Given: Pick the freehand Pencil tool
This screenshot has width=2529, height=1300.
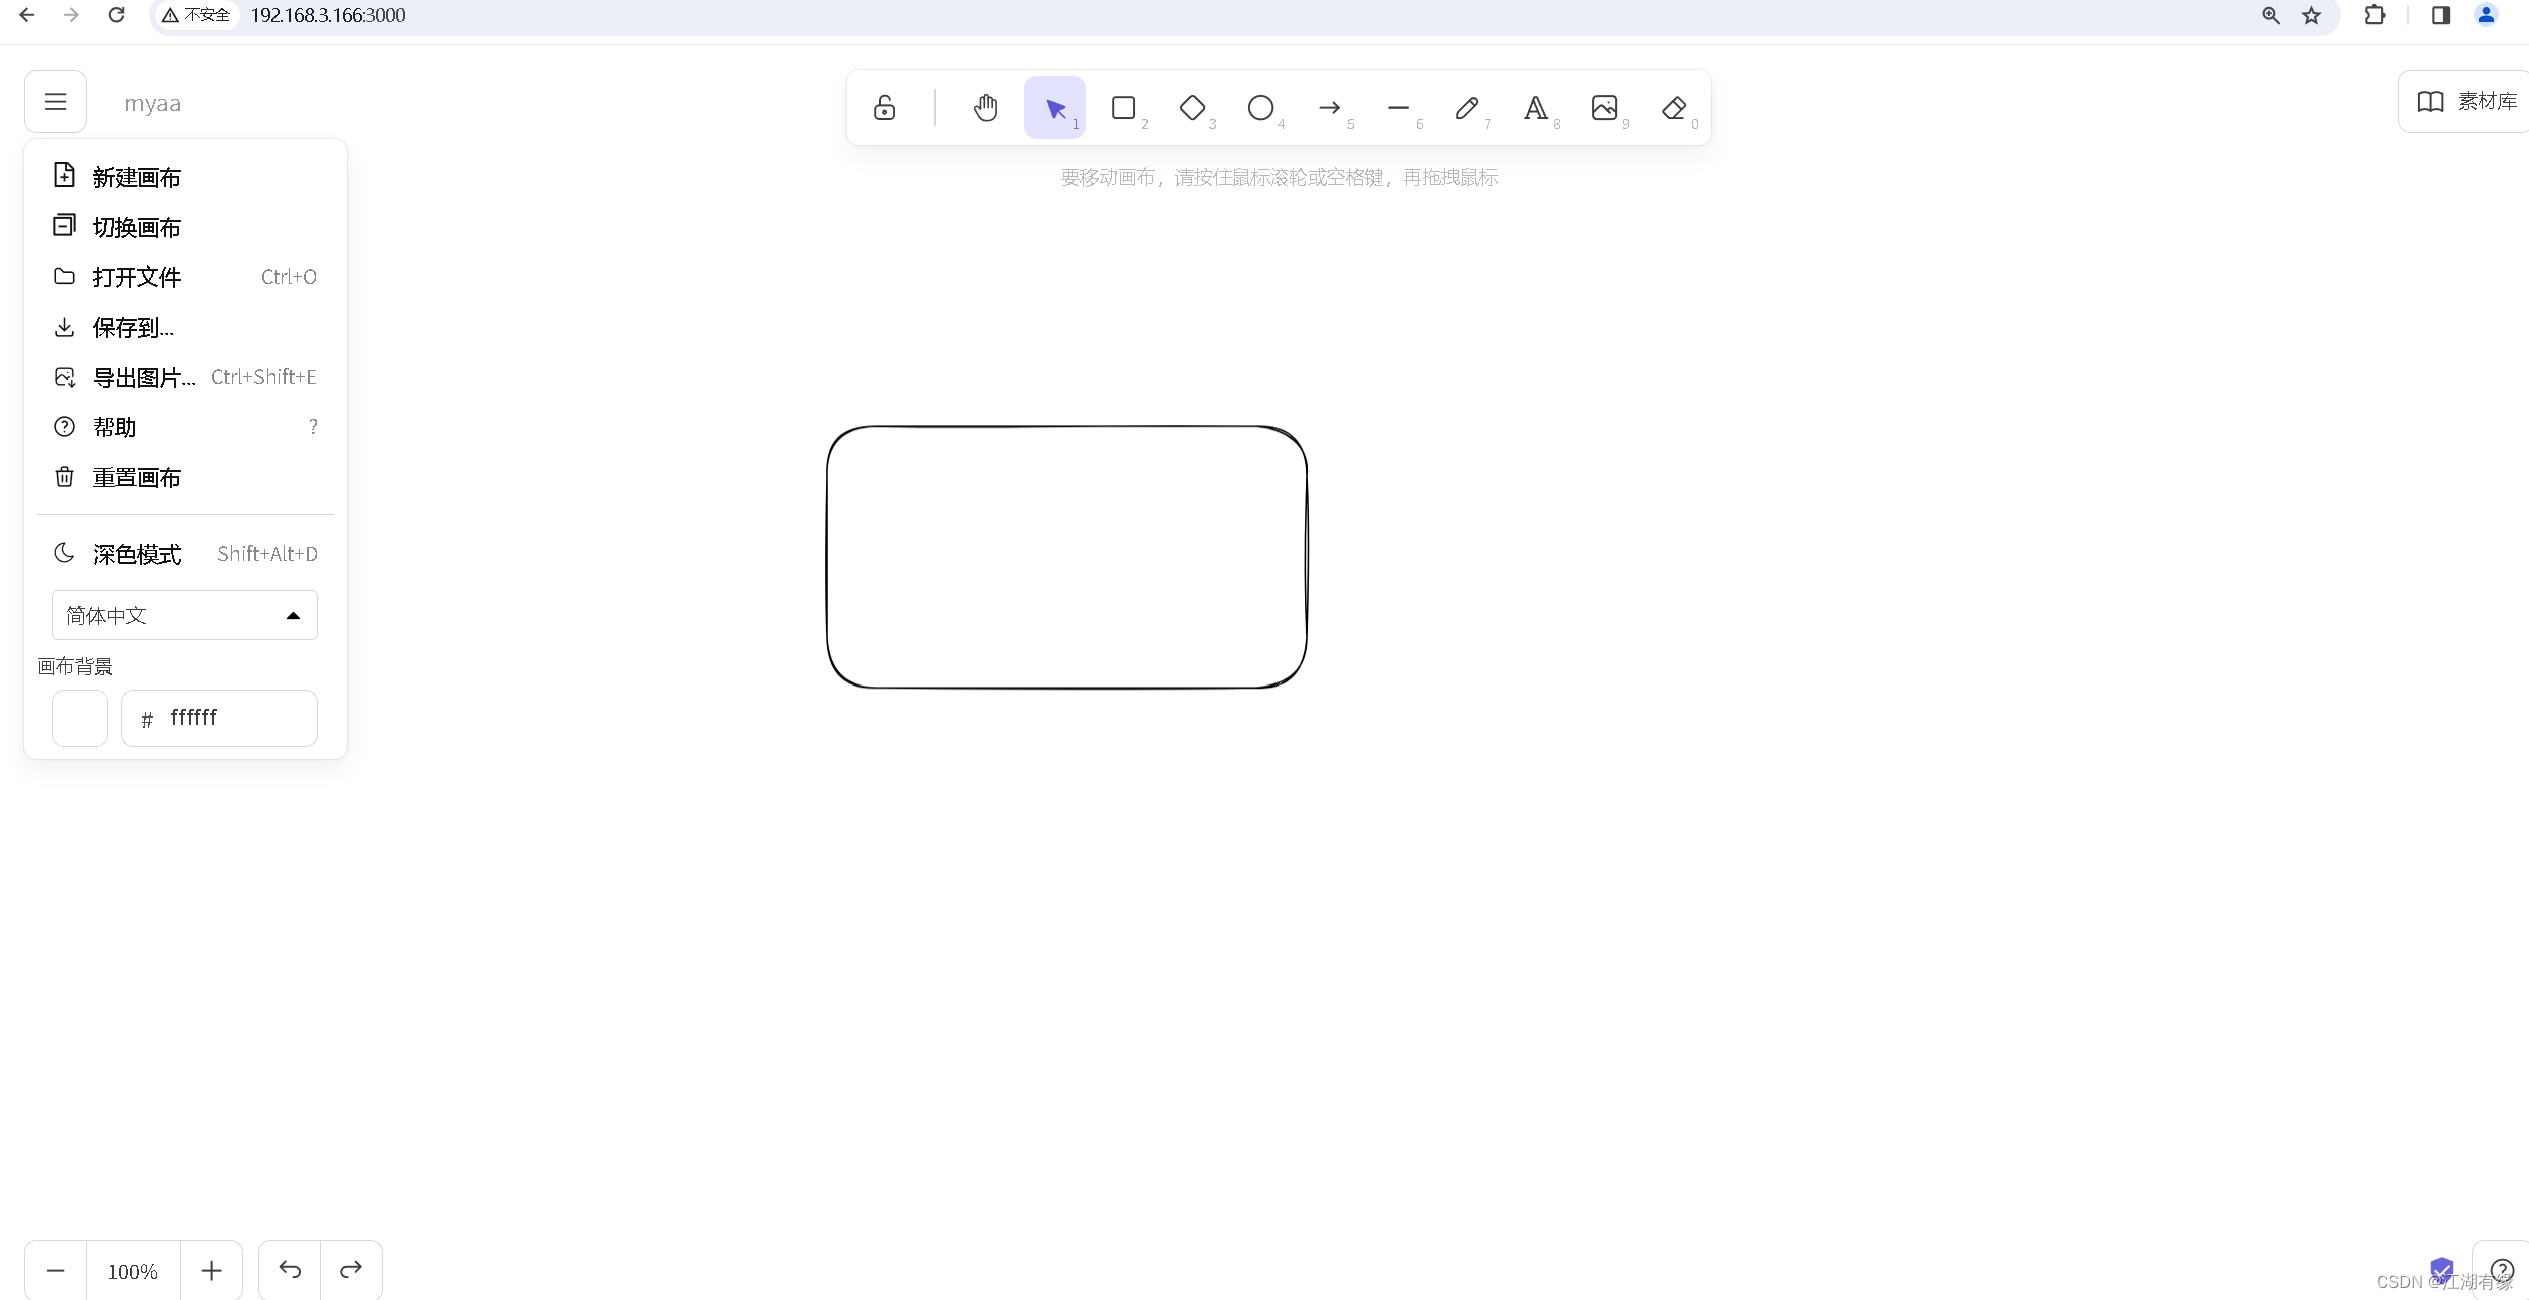Looking at the screenshot, I should pyautogui.click(x=1467, y=108).
